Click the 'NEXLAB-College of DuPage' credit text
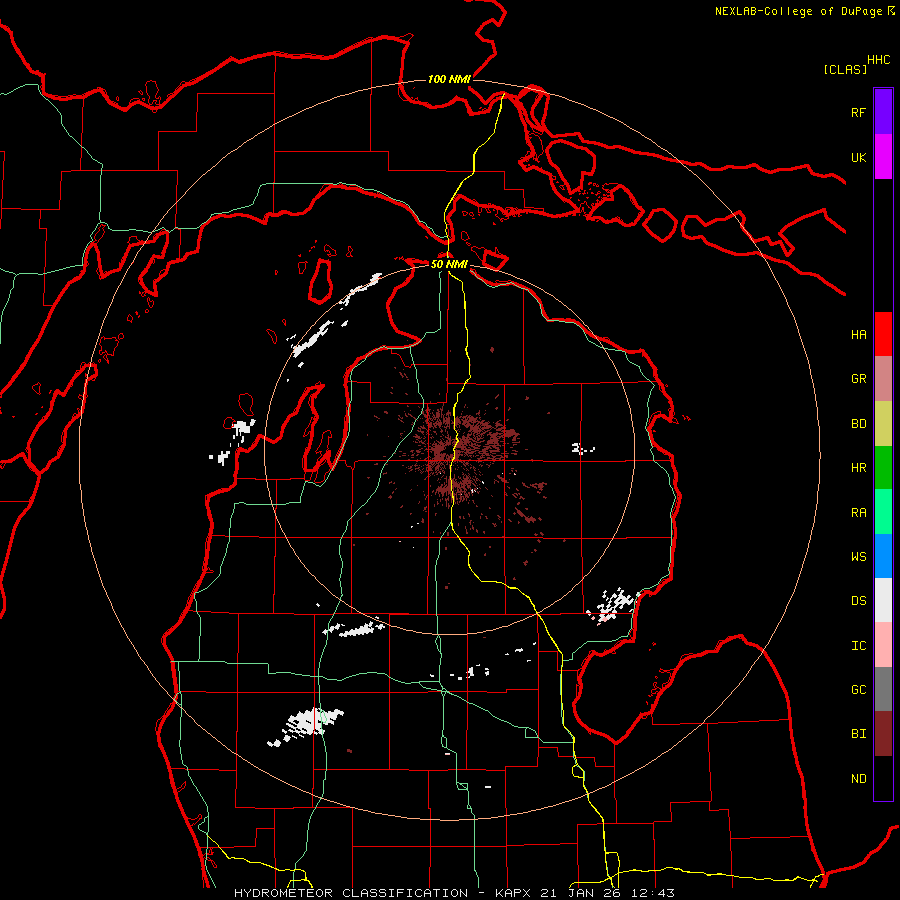 point(798,11)
